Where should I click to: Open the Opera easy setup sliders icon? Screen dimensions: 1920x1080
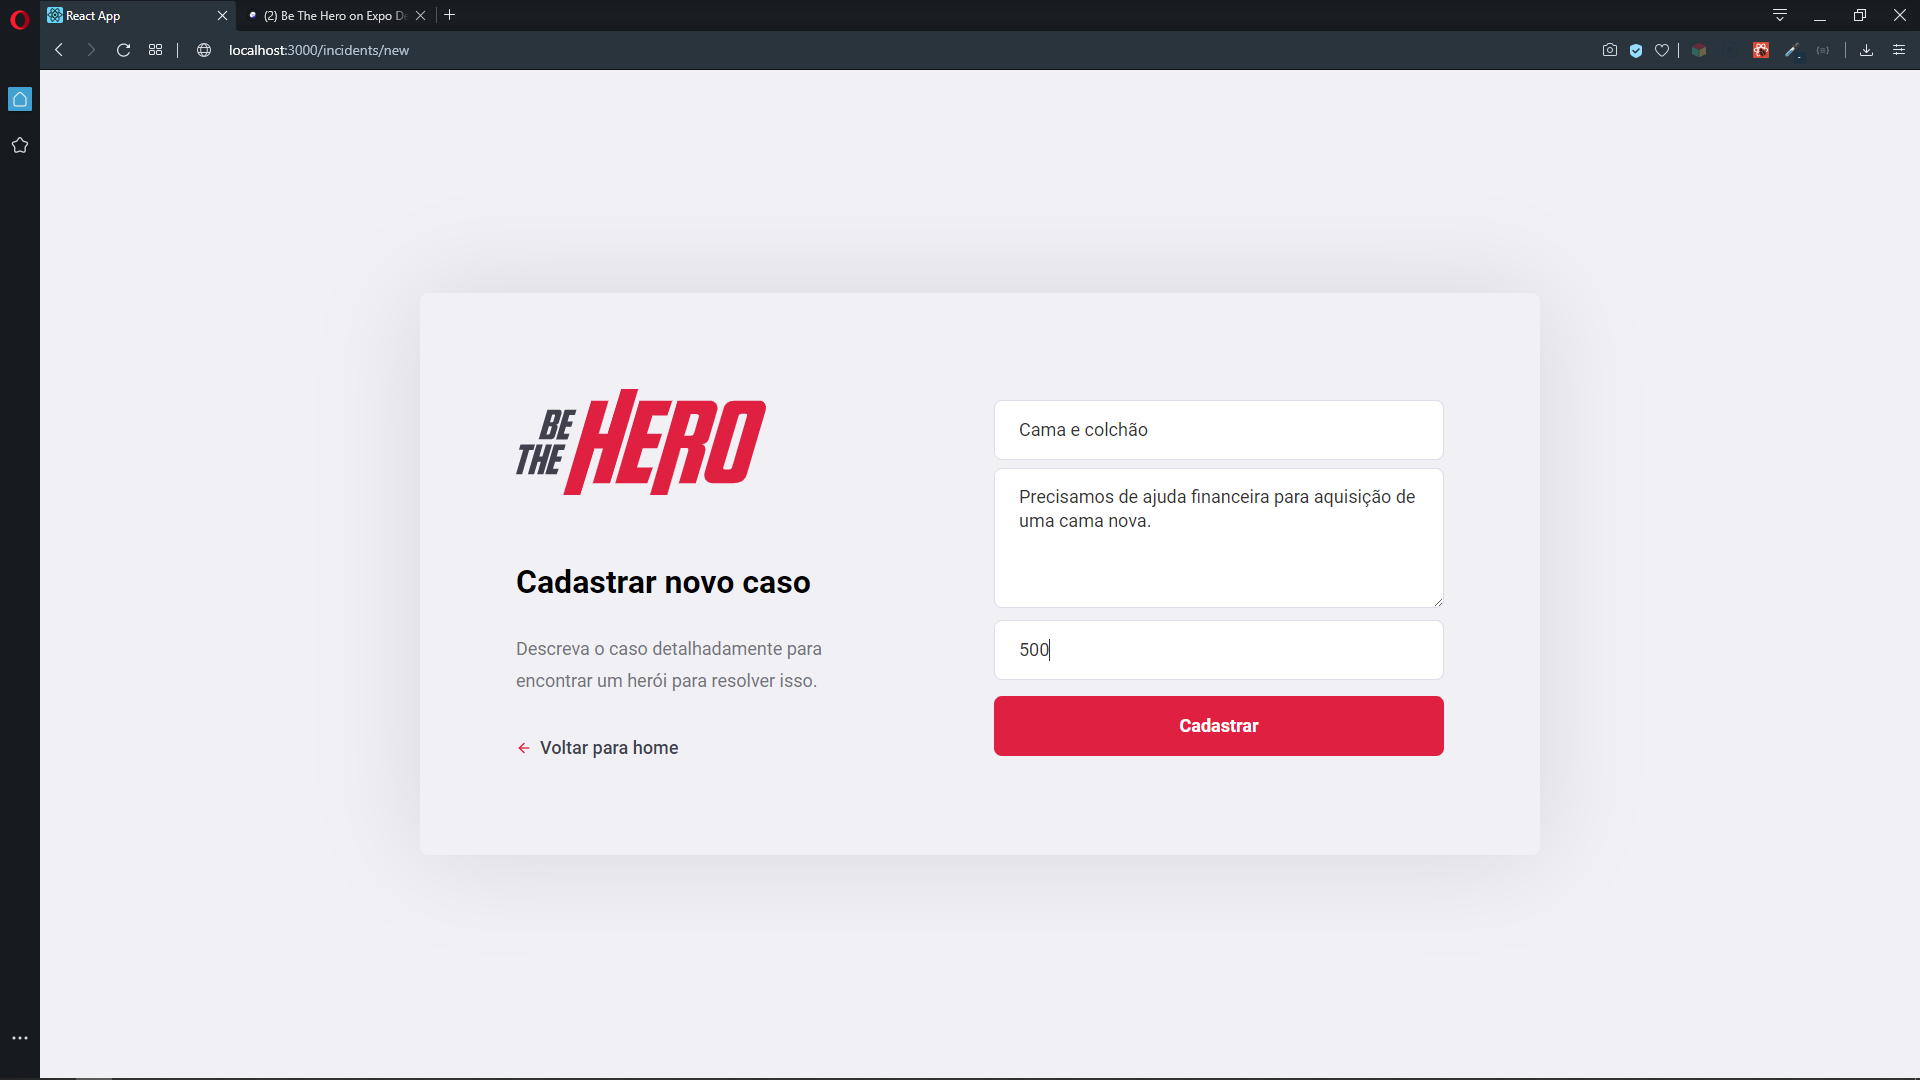point(1899,50)
